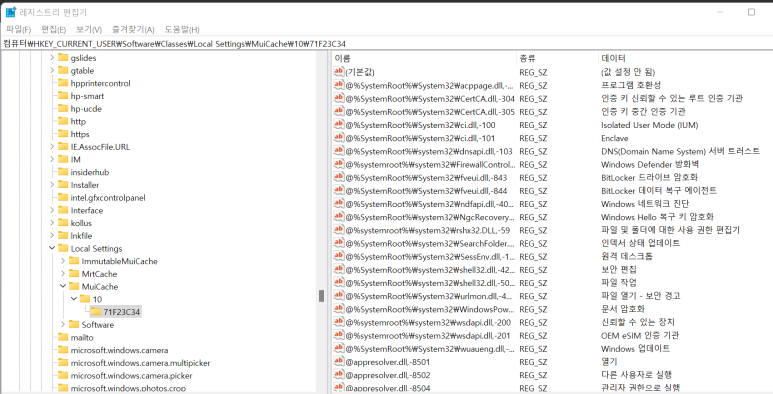The width and height of the screenshot is (773, 394).
Task: Open the 도움말(H) menu
Action: tap(182, 29)
